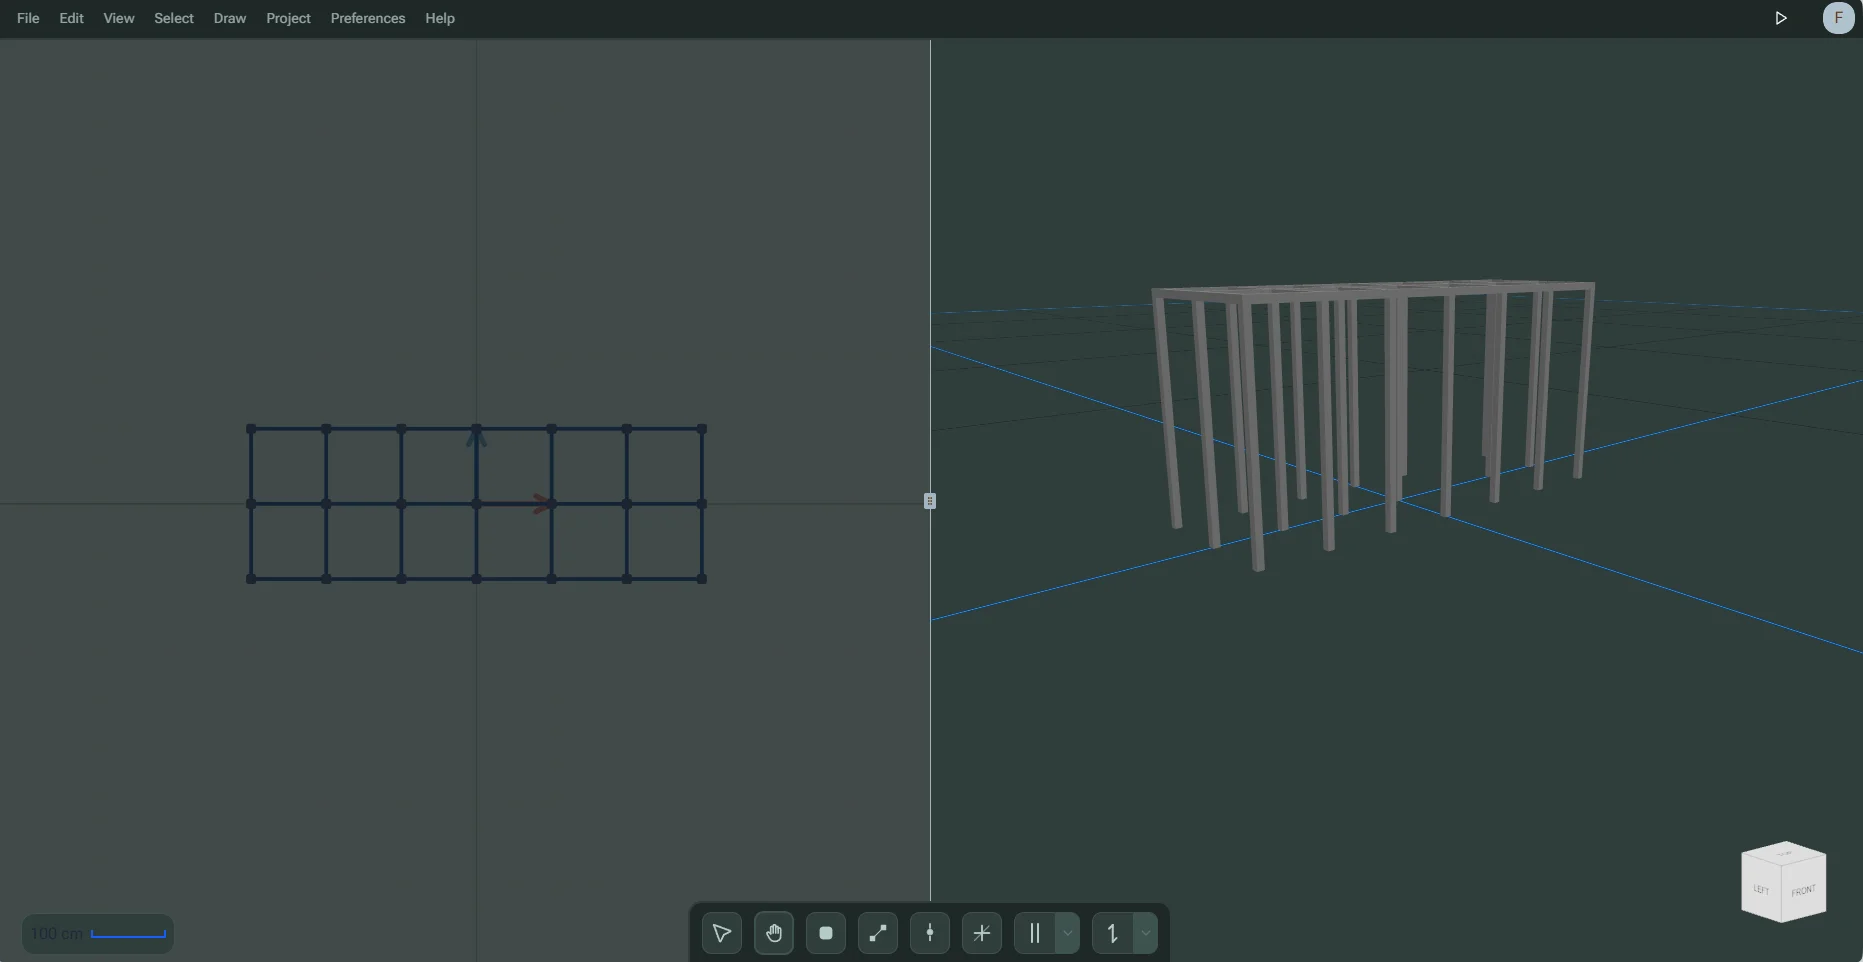The width and height of the screenshot is (1863, 962).
Task: Run the project with the play button
Action: click(1780, 18)
